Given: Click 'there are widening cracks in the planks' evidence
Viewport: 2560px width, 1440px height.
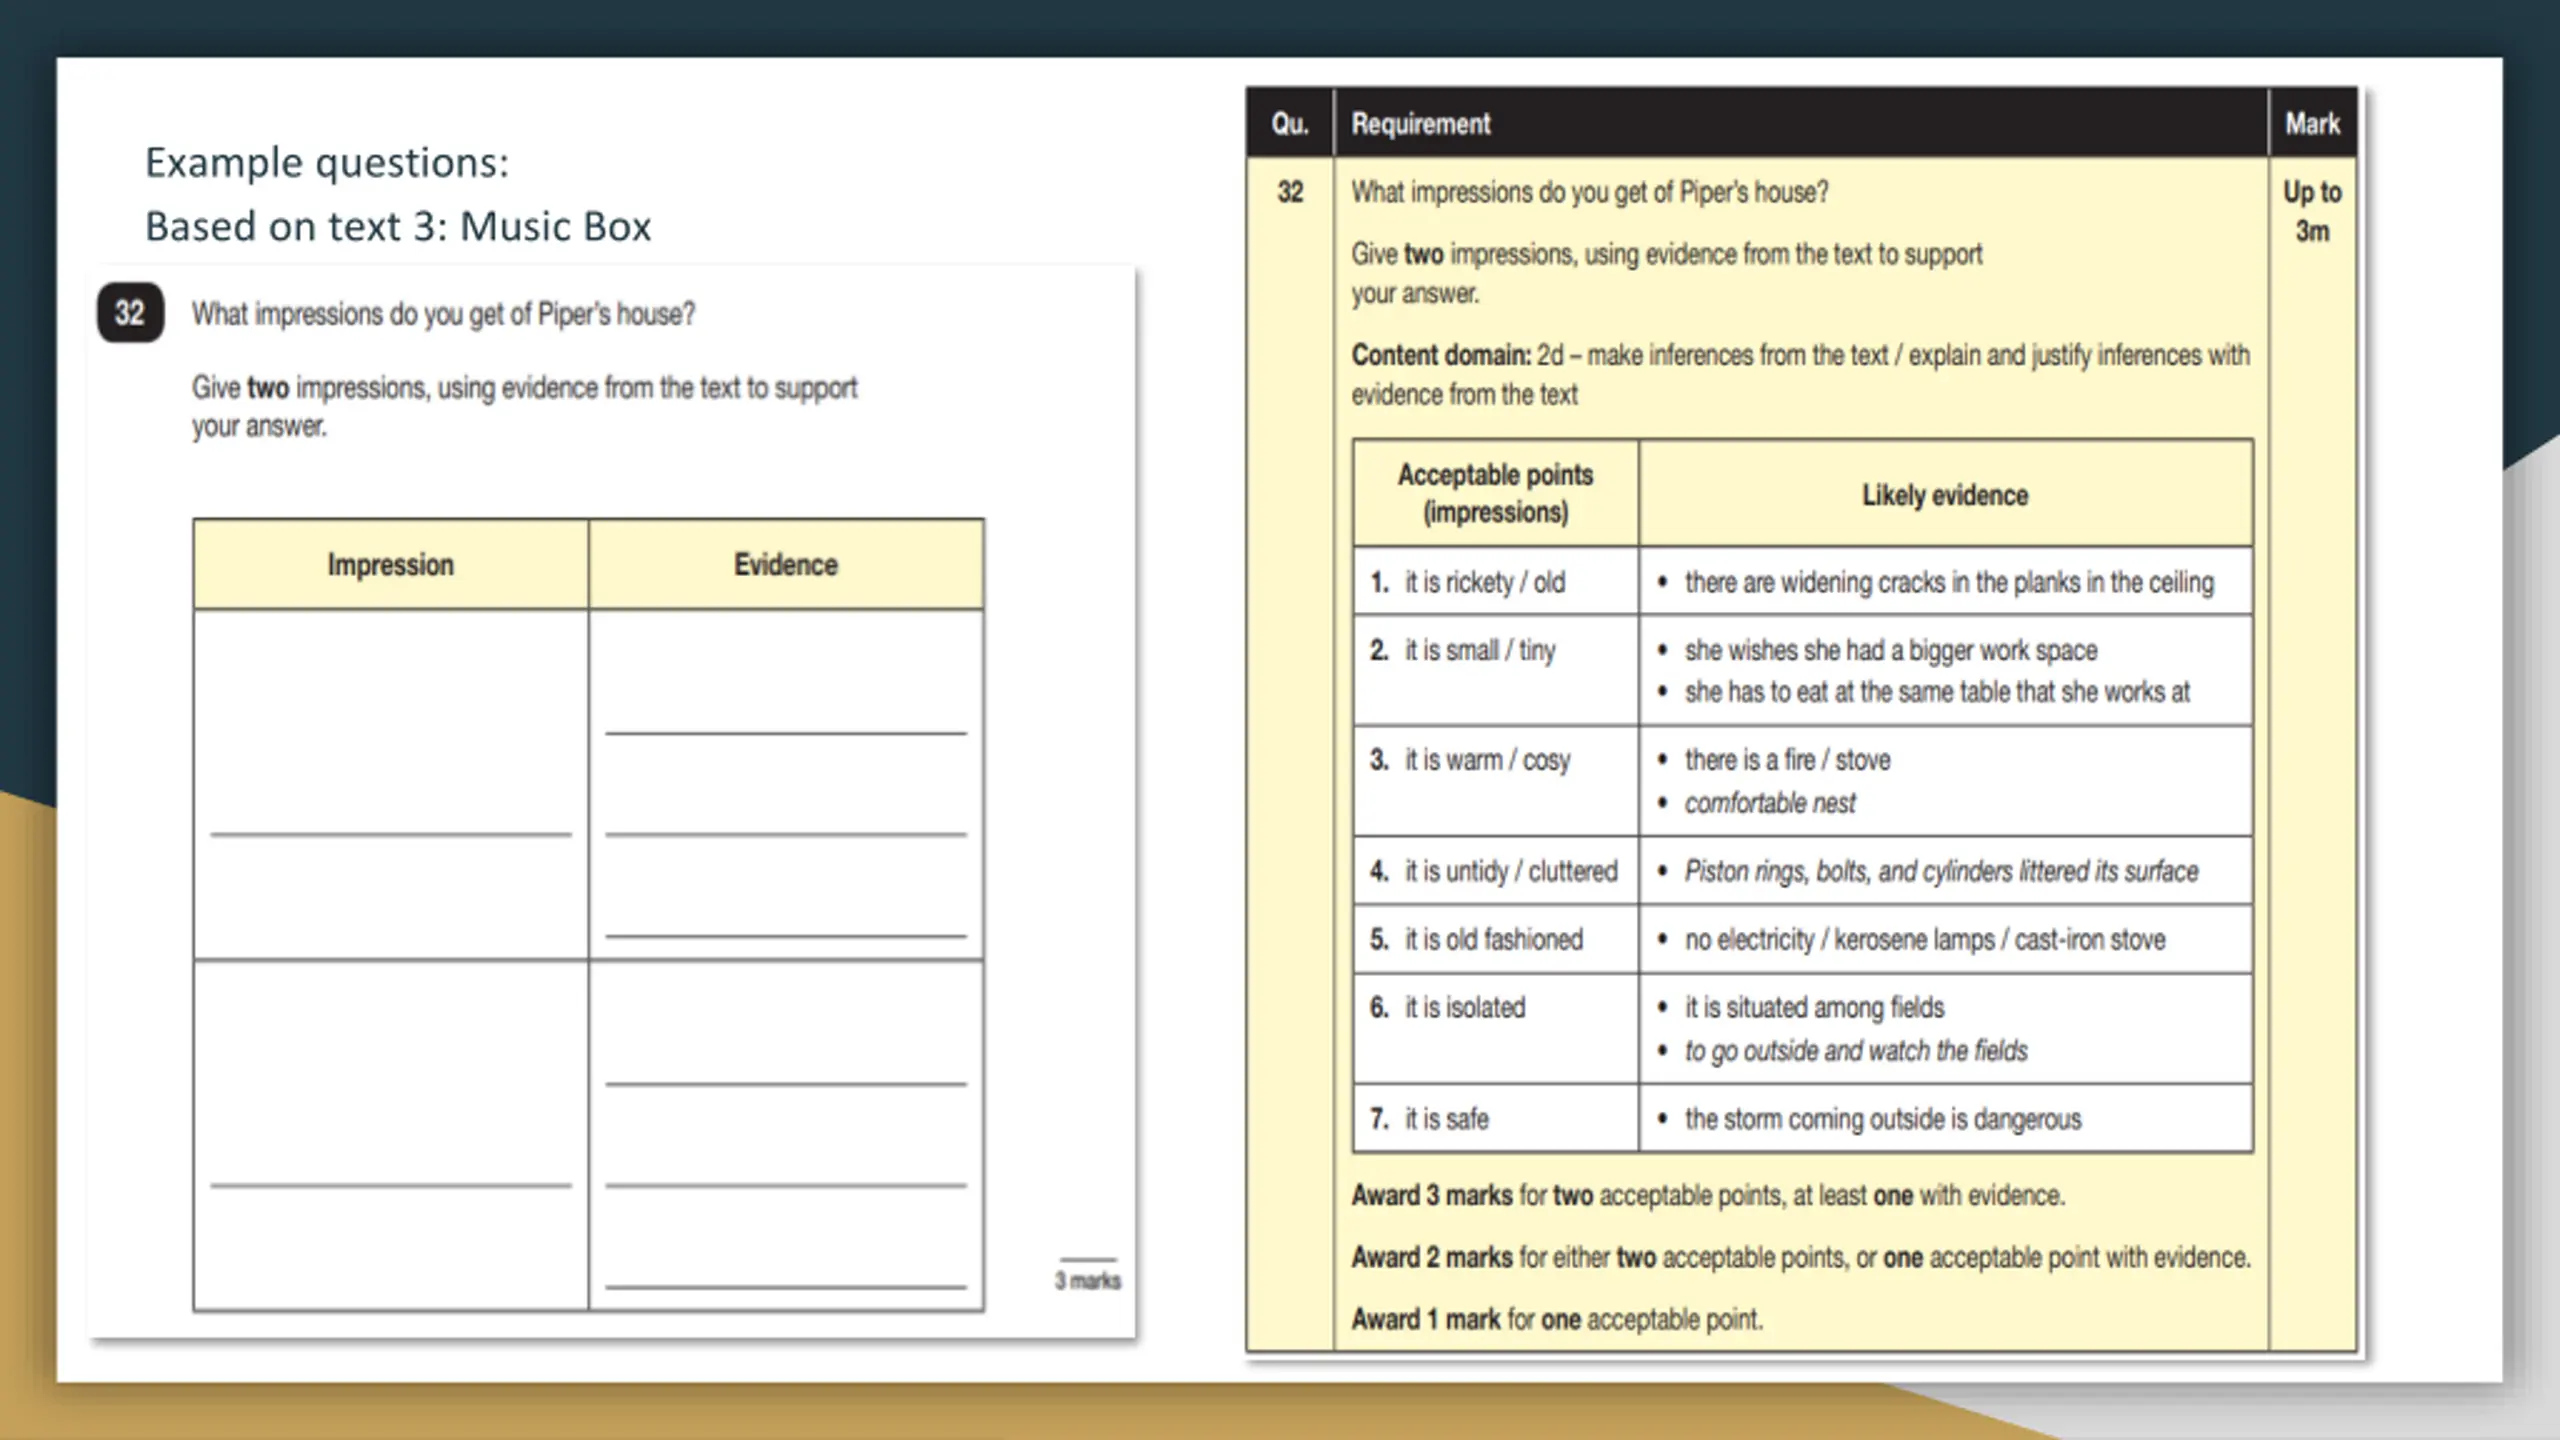Looking at the screenshot, I should (1949, 582).
